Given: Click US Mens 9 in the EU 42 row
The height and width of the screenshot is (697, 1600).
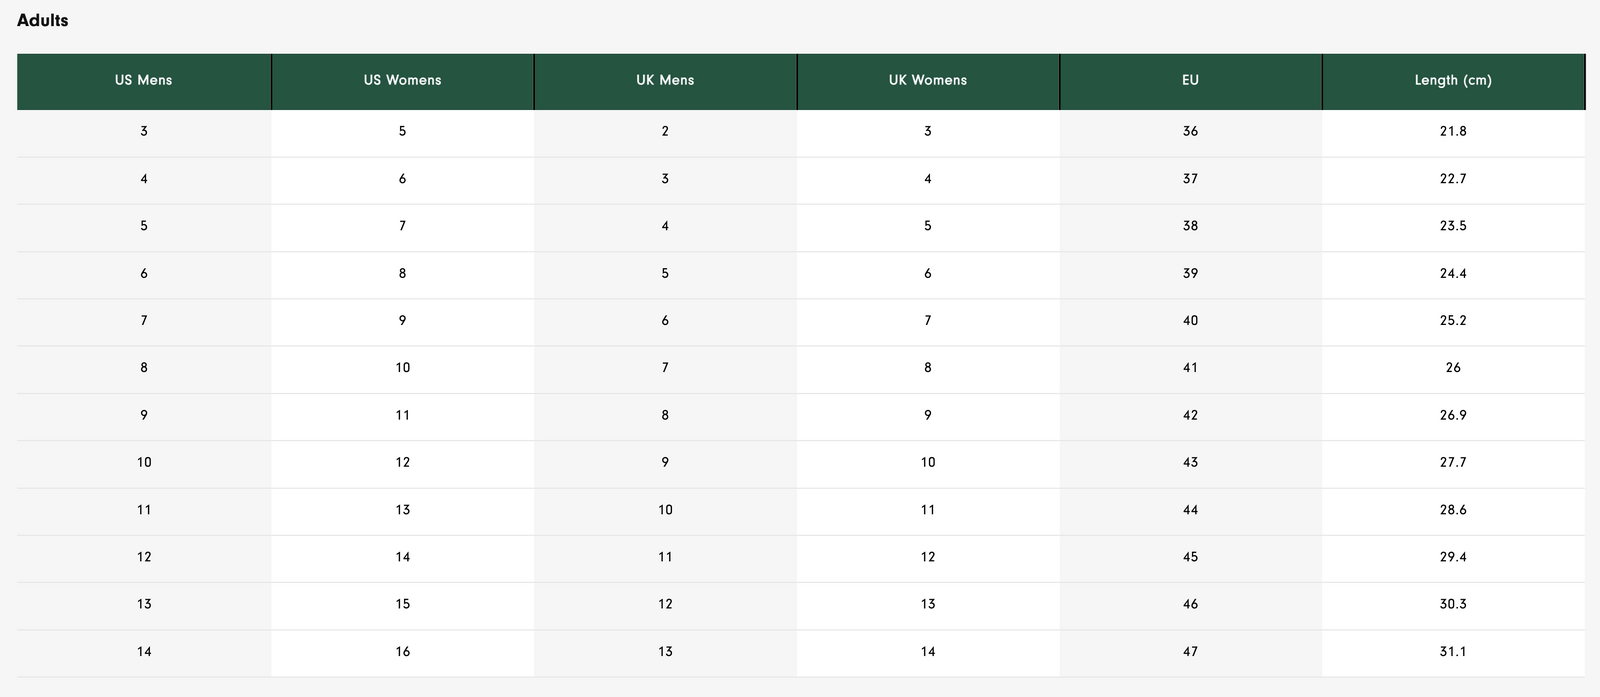Looking at the screenshot, I should [x=144, y=415].
